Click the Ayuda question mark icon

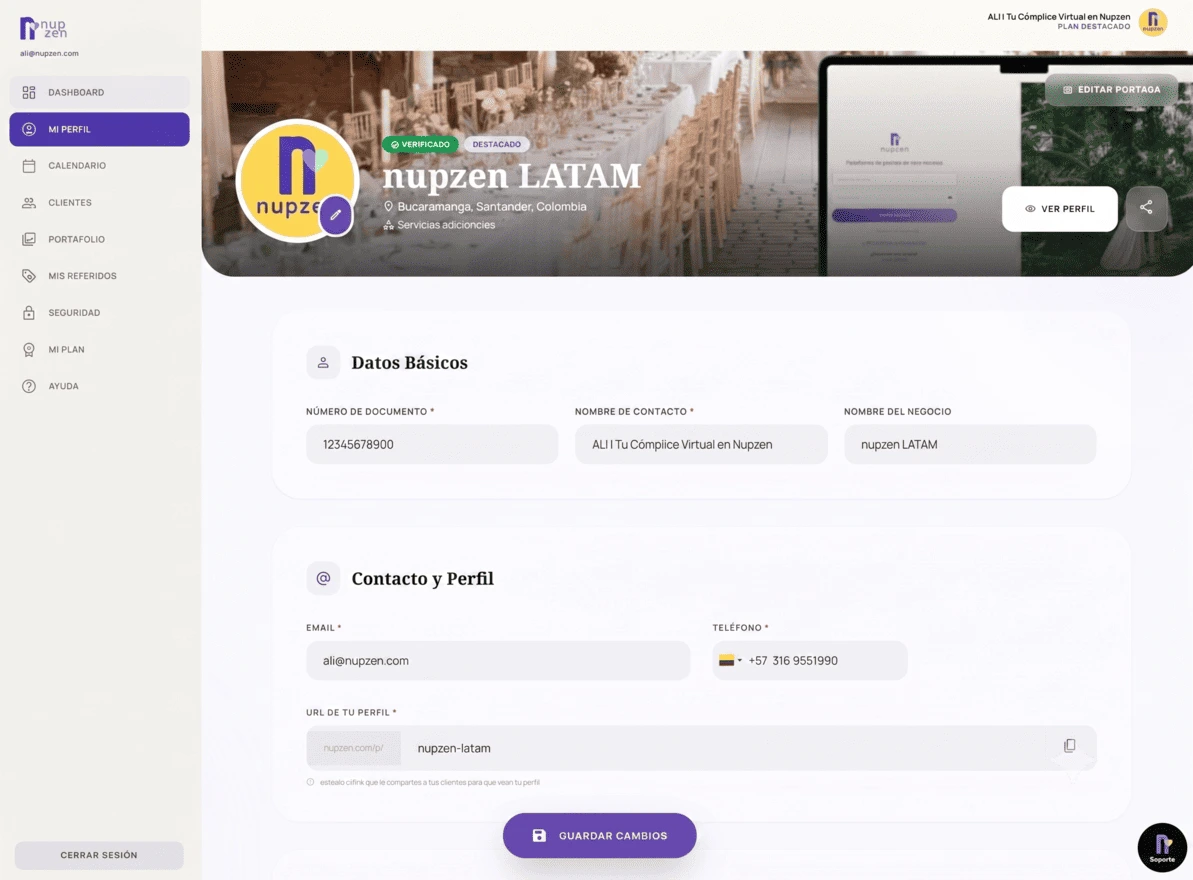[x=29, y=386]
